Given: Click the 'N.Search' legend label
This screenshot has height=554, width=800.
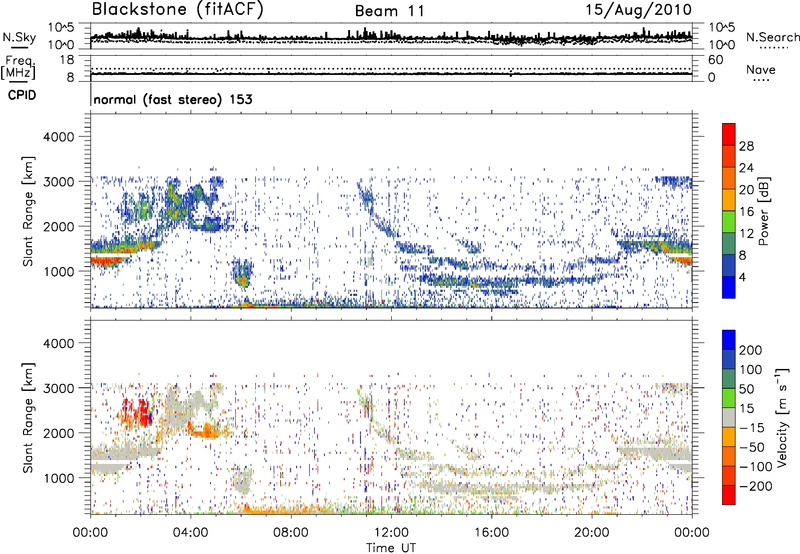Looking at the screenshot, I should click(x=772, y=37).
